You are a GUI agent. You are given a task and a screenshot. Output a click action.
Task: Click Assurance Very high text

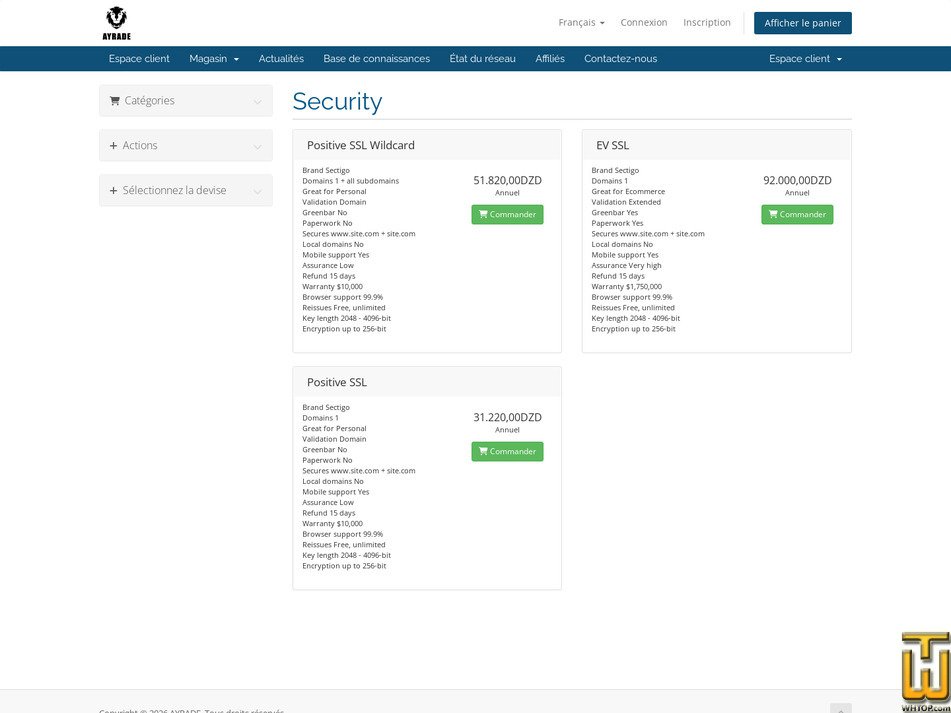627,266
